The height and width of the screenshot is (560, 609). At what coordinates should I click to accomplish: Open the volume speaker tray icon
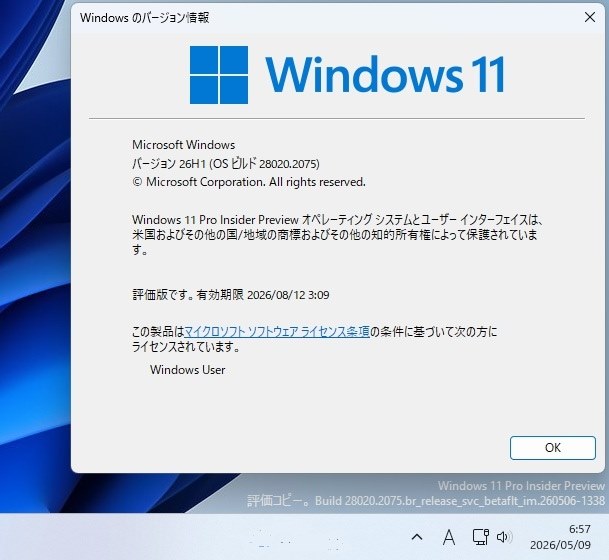coord(504,537)
